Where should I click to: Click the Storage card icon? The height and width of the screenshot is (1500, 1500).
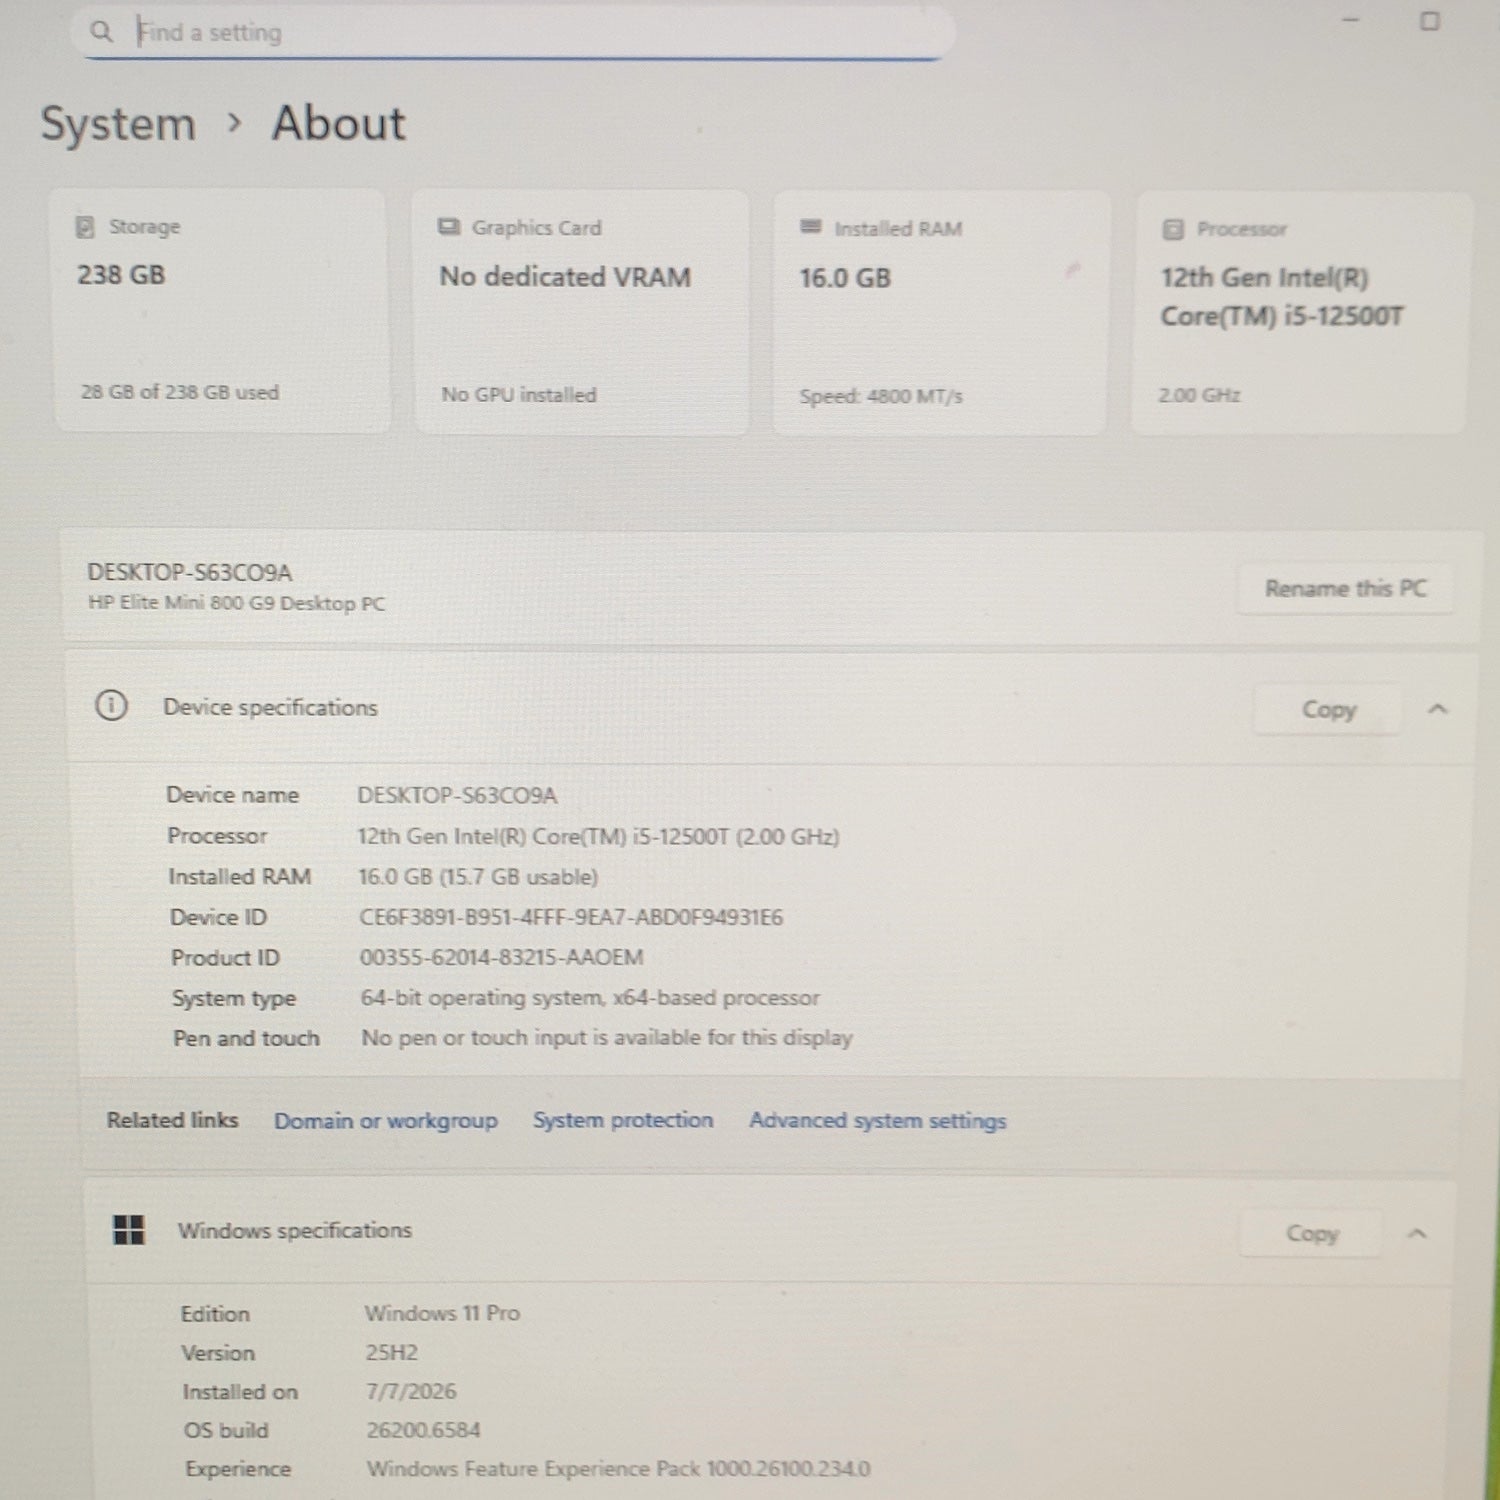pos(85,227)
